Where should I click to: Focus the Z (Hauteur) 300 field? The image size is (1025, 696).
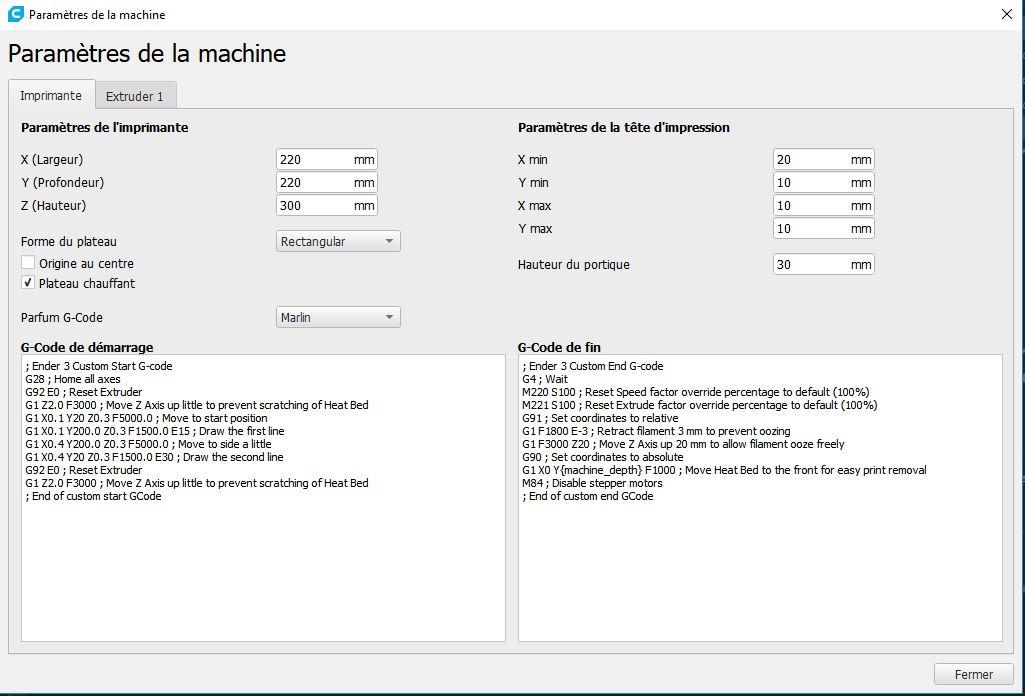click(x=326, y=205)
